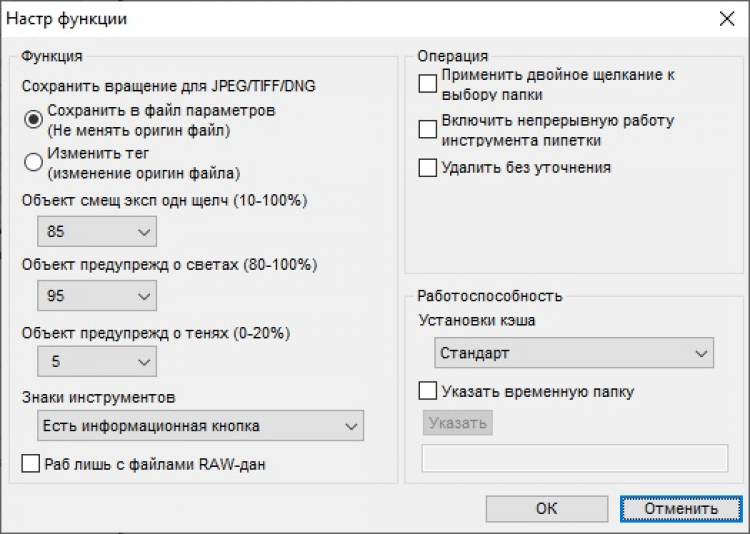Viewport: 750px width, 534px height.
Task: Click the disabled 'Указать' button
Action: [458, 423]
